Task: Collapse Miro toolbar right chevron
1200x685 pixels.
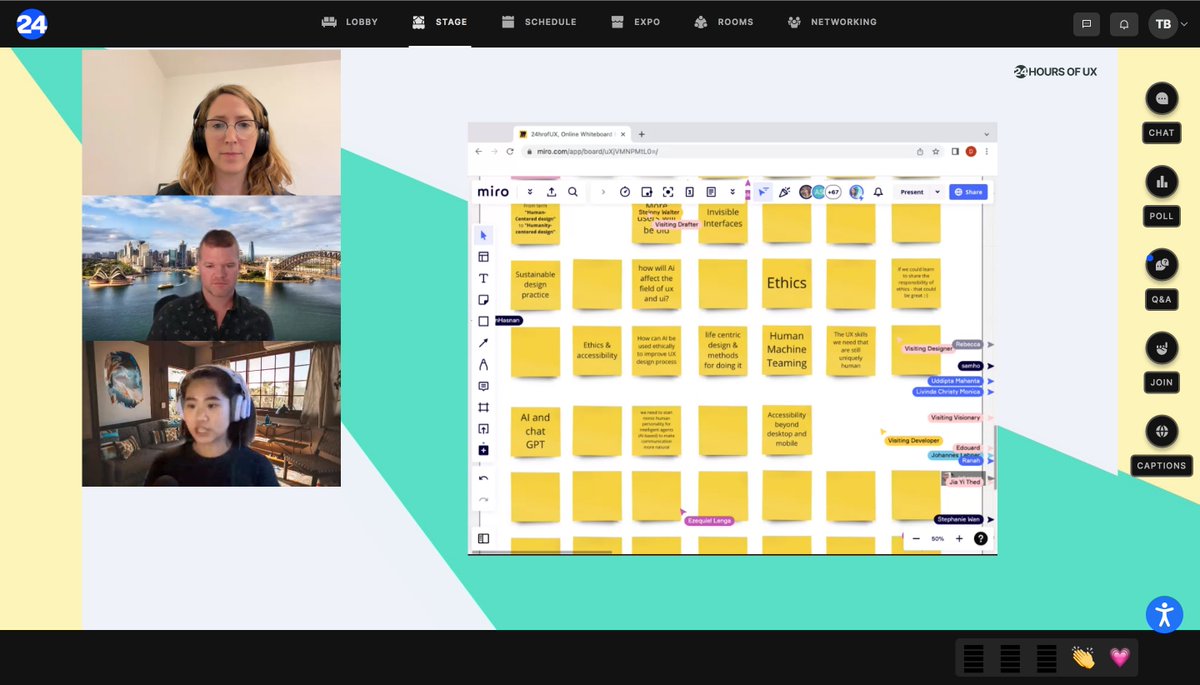Action: tap(603, 191)
